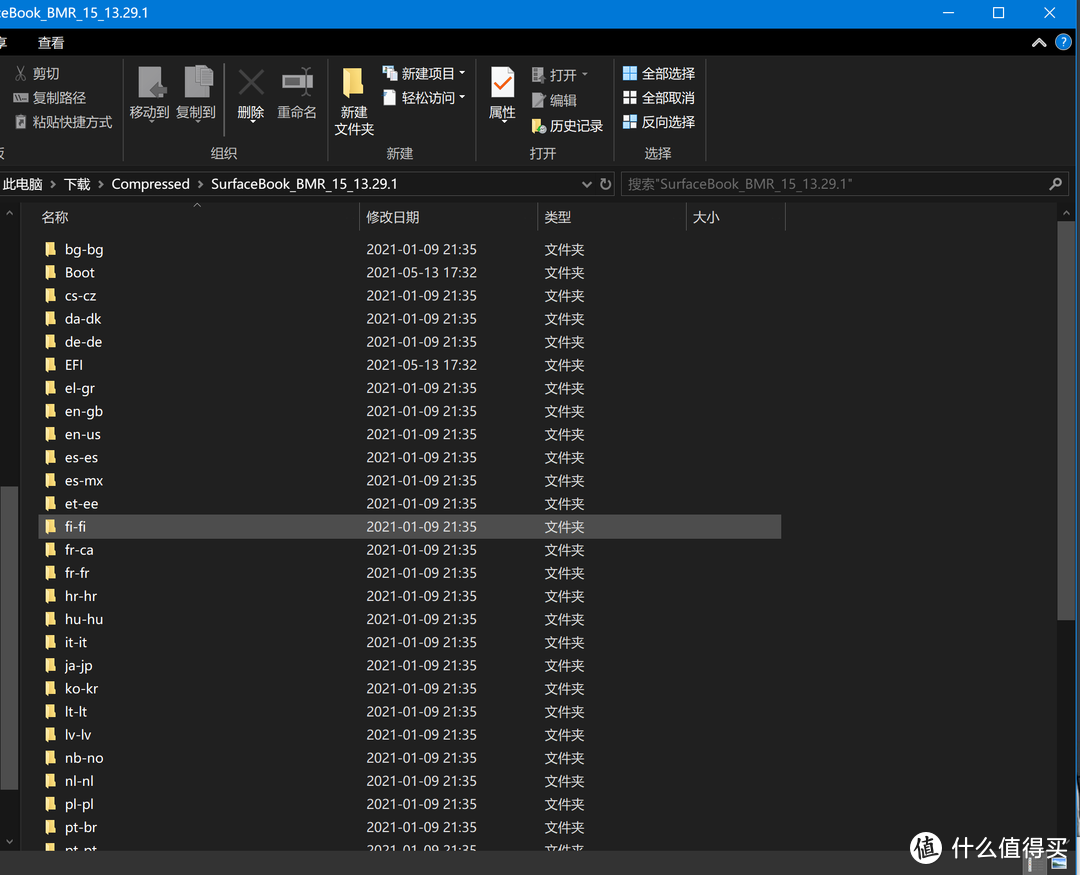Click SurfaceBook_BMR_15_13.29.1 breadcrumb
This screenshot has height=875, width=1080.
point(304,184)
